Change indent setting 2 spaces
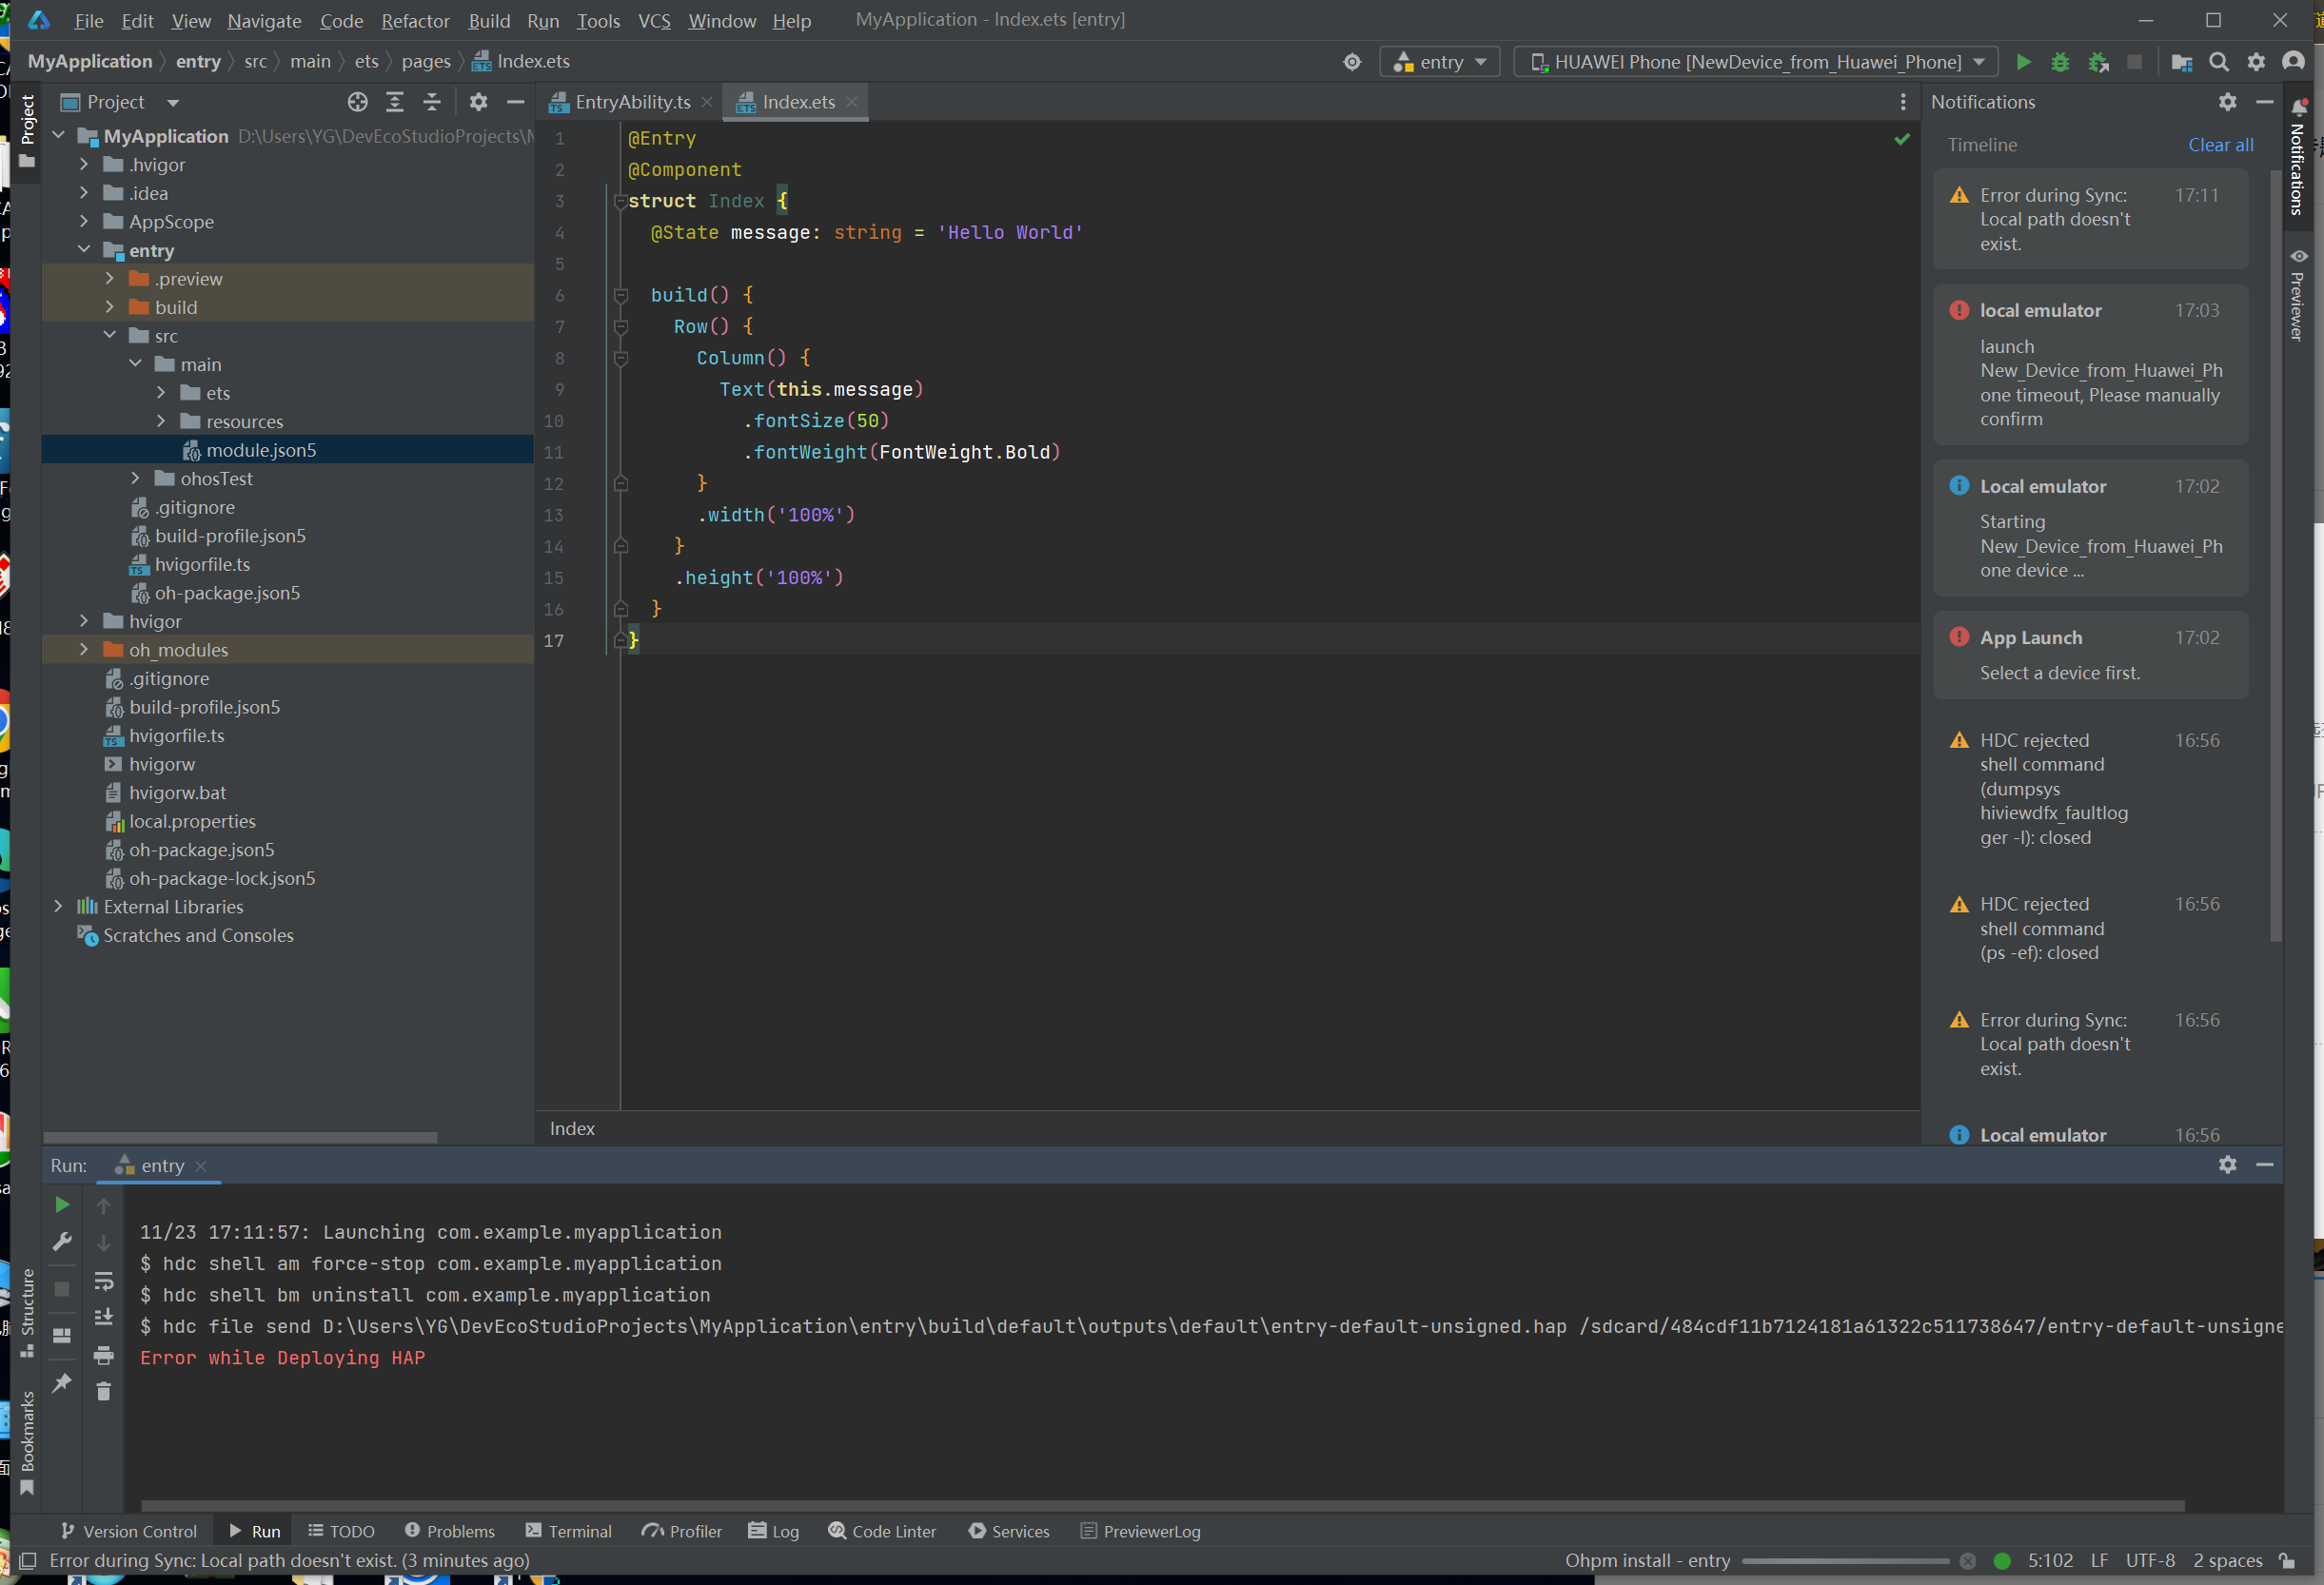 (x=2227, y=1561)
